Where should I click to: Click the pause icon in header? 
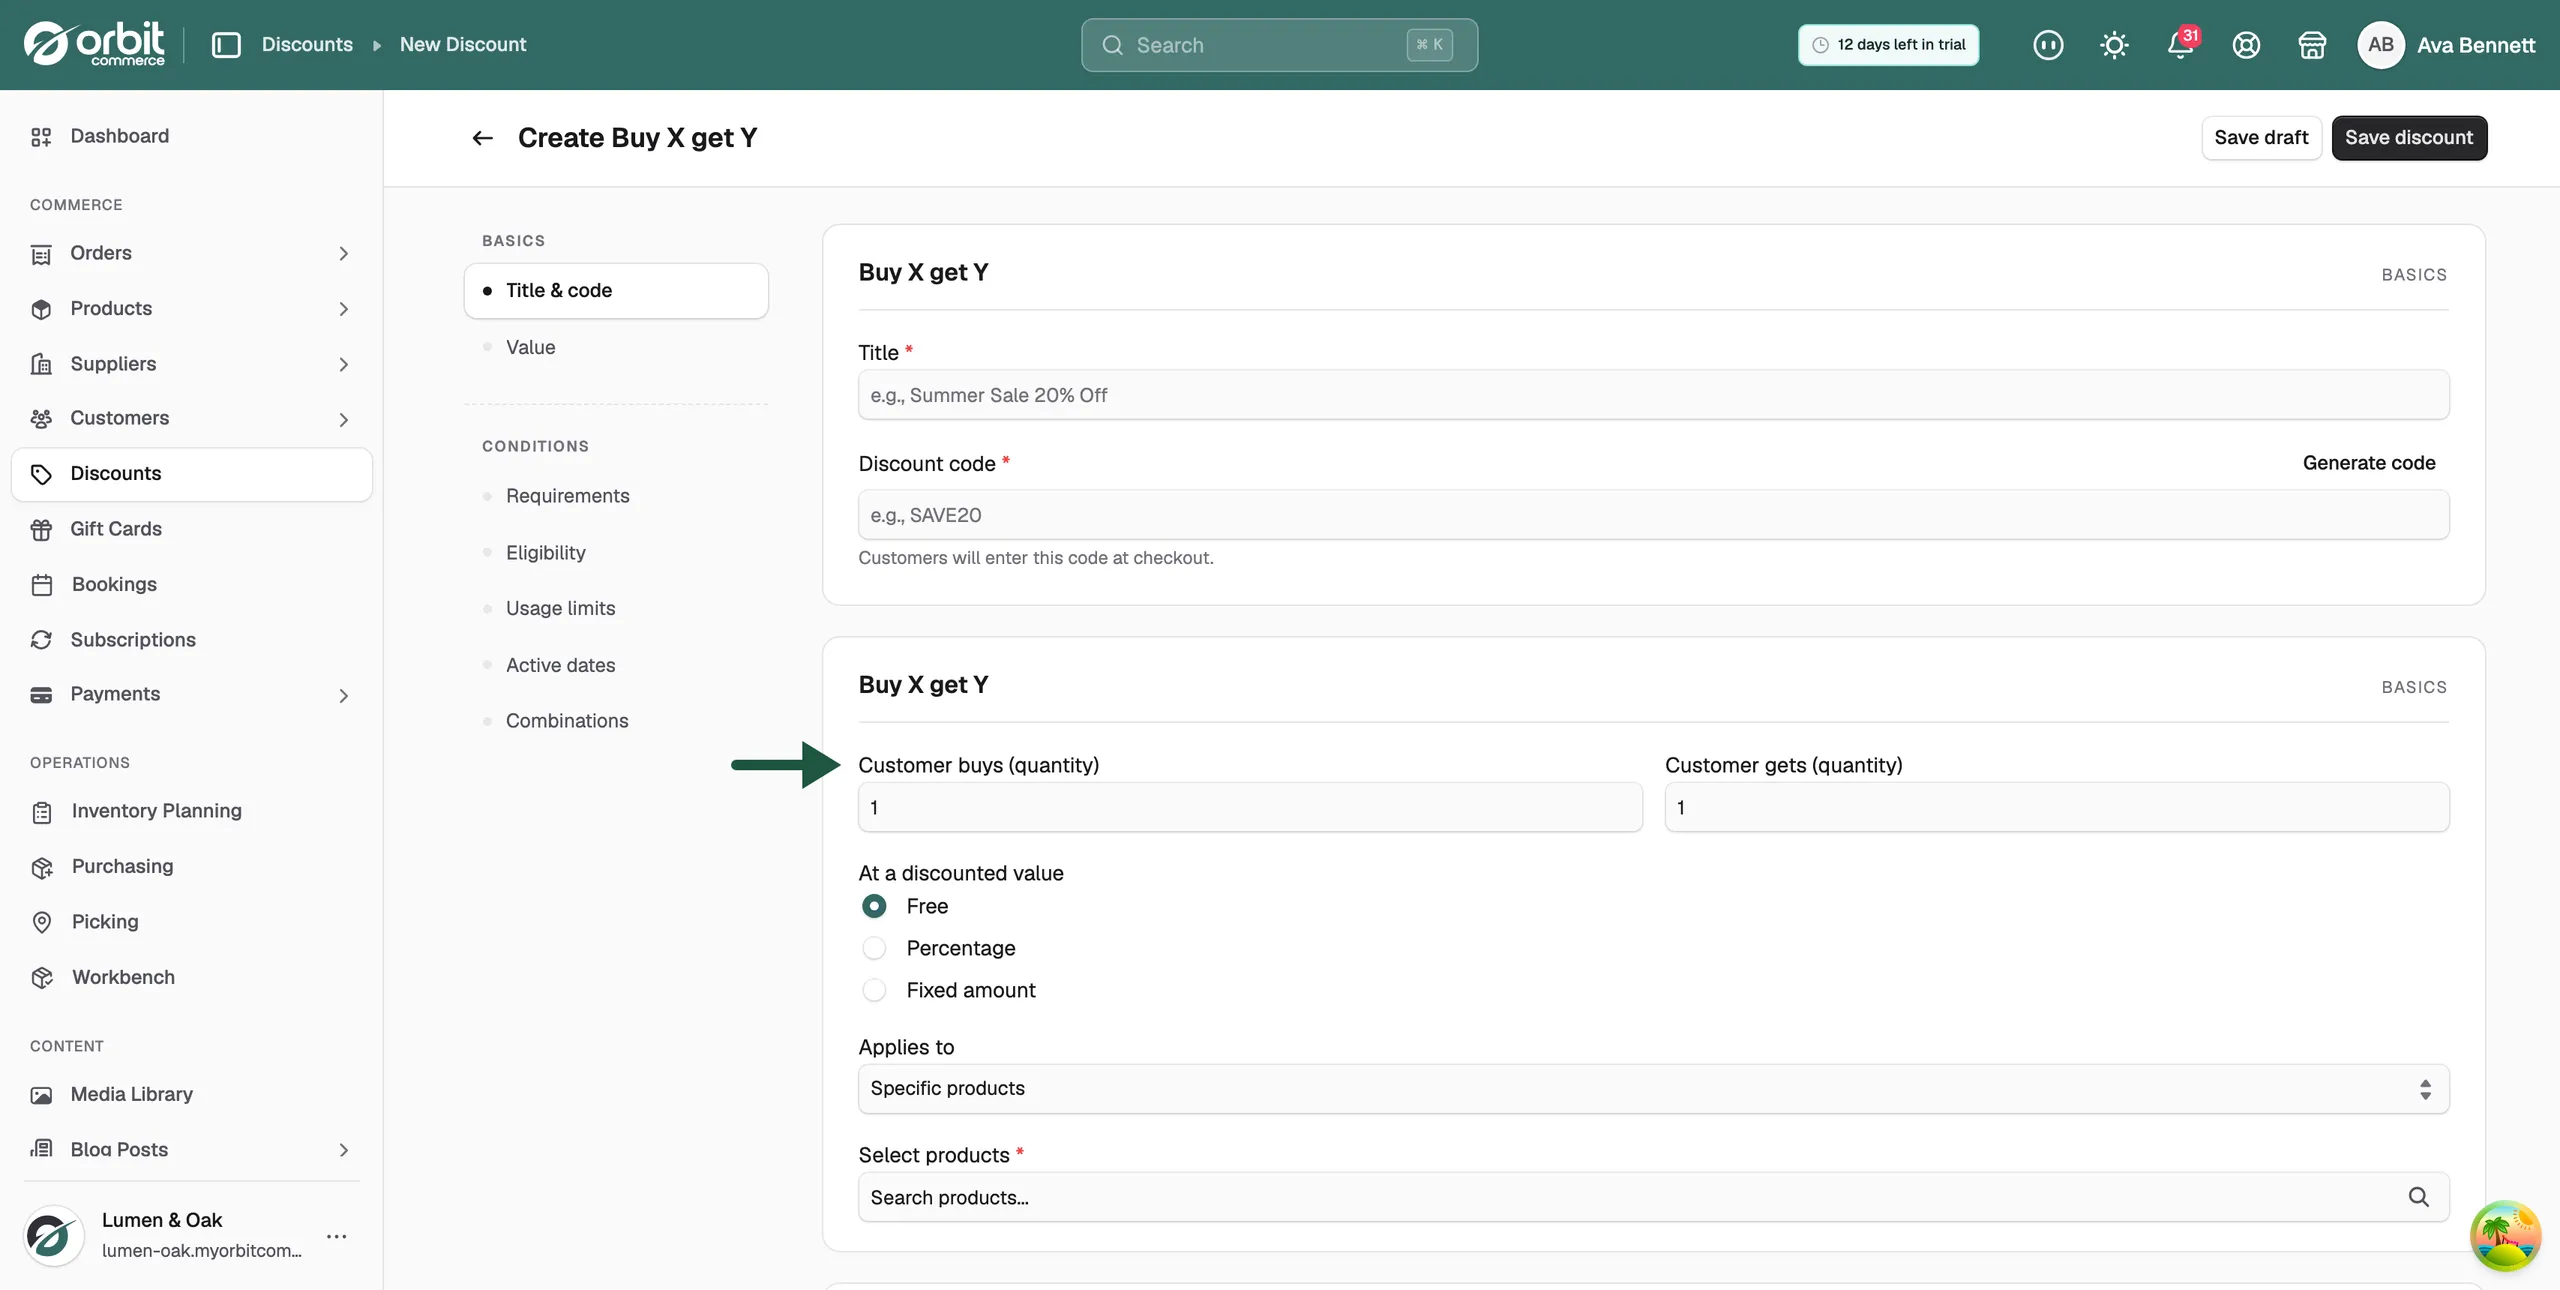(x=2048, y=45)
